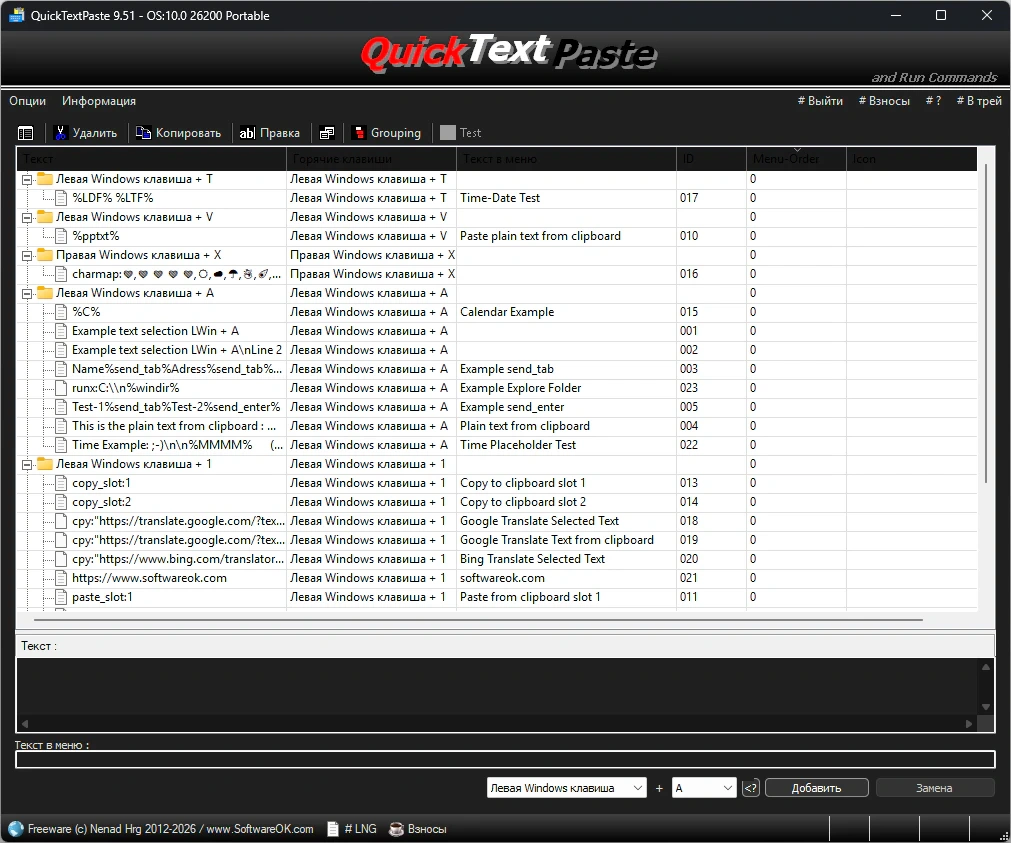Image resolution: width=1011 pixels, height=843 pixels.
Task: Click the windows icon after Правка
Action: (327, 133)
